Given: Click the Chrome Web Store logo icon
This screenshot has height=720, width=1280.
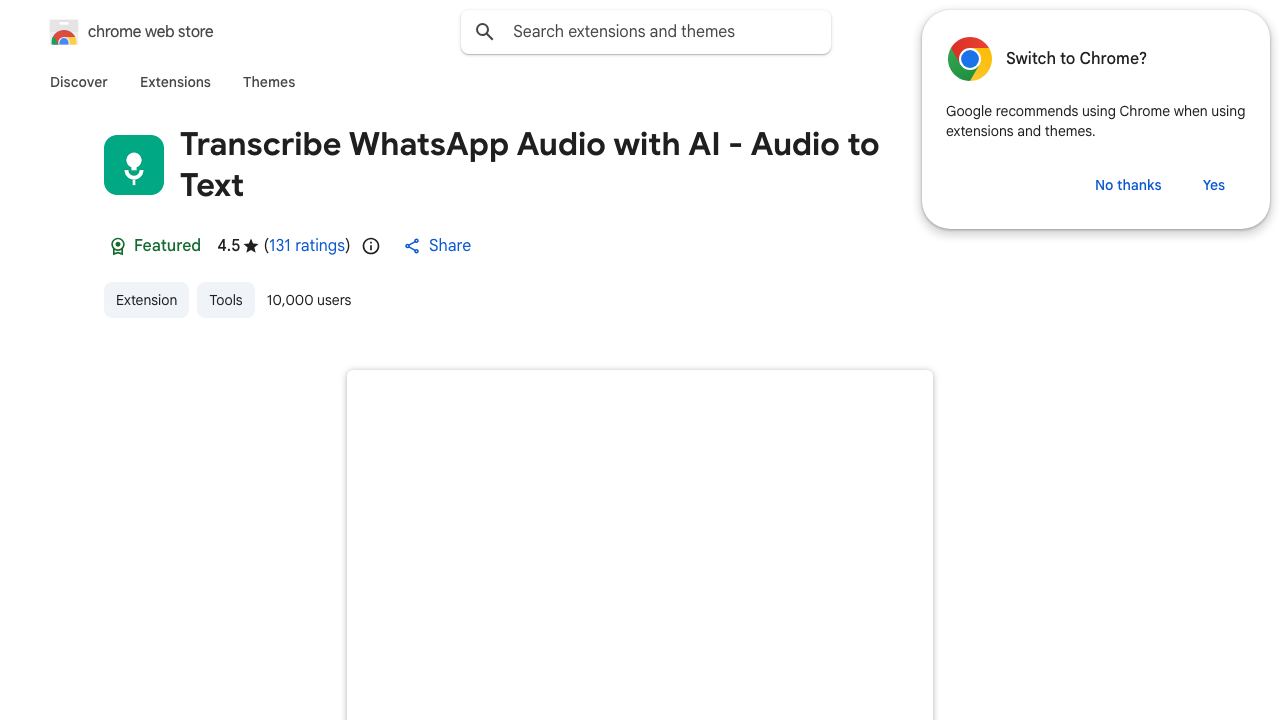Looking at the screenshot, I should [64, 32].
